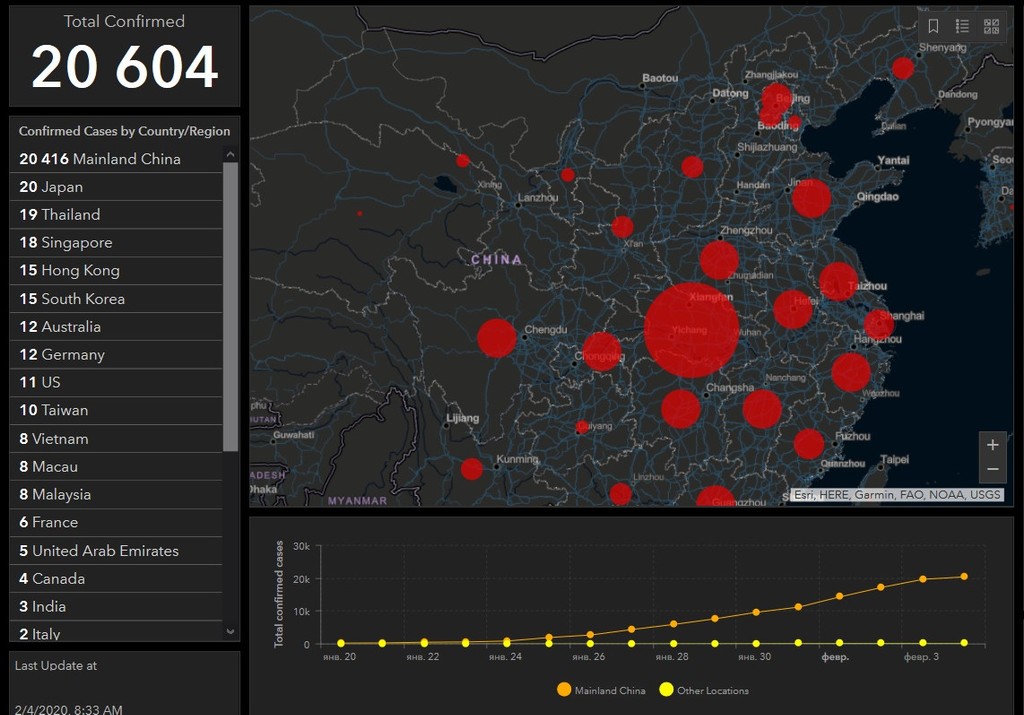Toggle Other Locations series in chart legend
The width and height of the screenshot is (1024, 715).
click(704, 690)
